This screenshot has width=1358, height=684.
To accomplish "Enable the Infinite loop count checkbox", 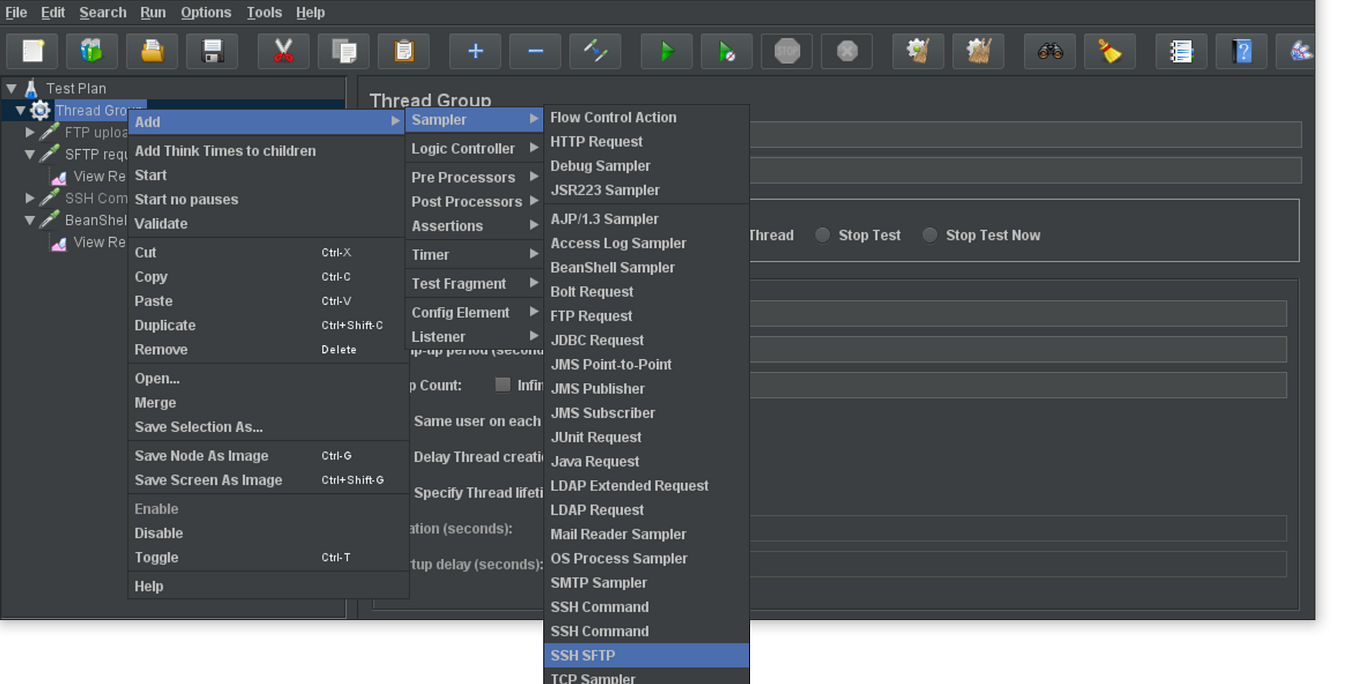I will 503,384.
